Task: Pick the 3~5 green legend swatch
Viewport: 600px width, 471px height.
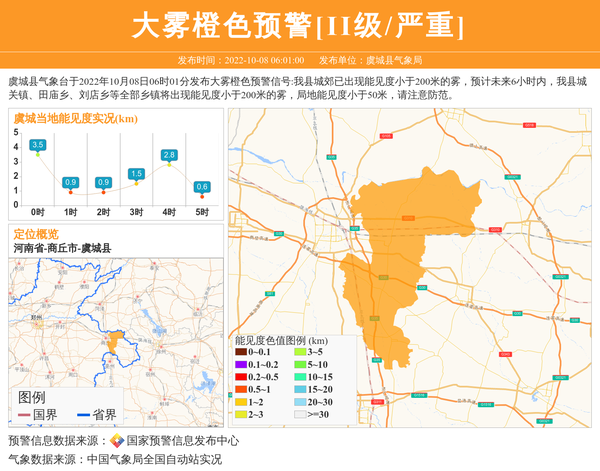Action: pos(300,352)
